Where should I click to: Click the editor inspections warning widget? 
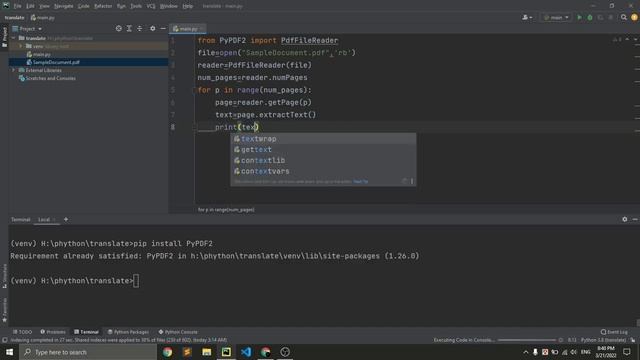click(x=617, y=40)
